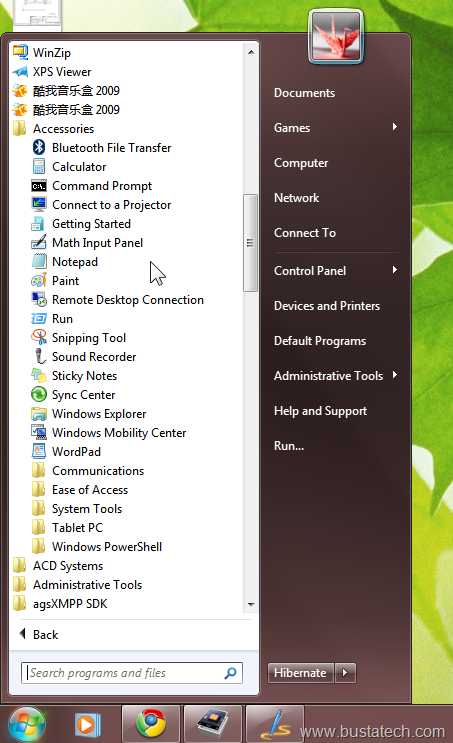The width and height of the screenshot is (453, 743).
Task: Expand the Control Panel submenu arrow
Action: (395, 270)
